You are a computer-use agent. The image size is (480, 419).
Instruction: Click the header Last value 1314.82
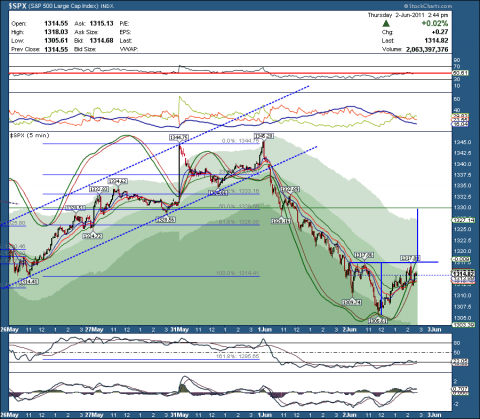point(436,41)
